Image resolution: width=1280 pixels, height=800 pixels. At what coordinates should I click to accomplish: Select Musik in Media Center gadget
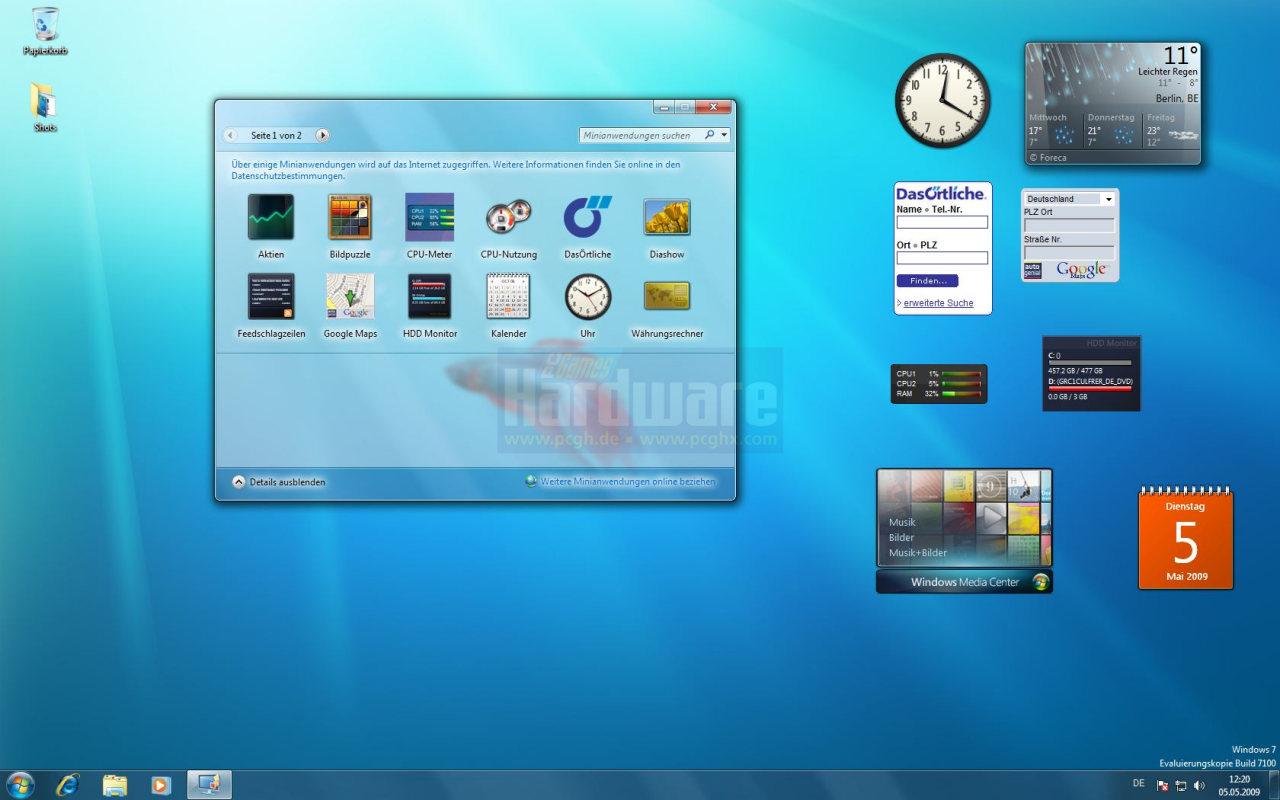coord(902,522)
